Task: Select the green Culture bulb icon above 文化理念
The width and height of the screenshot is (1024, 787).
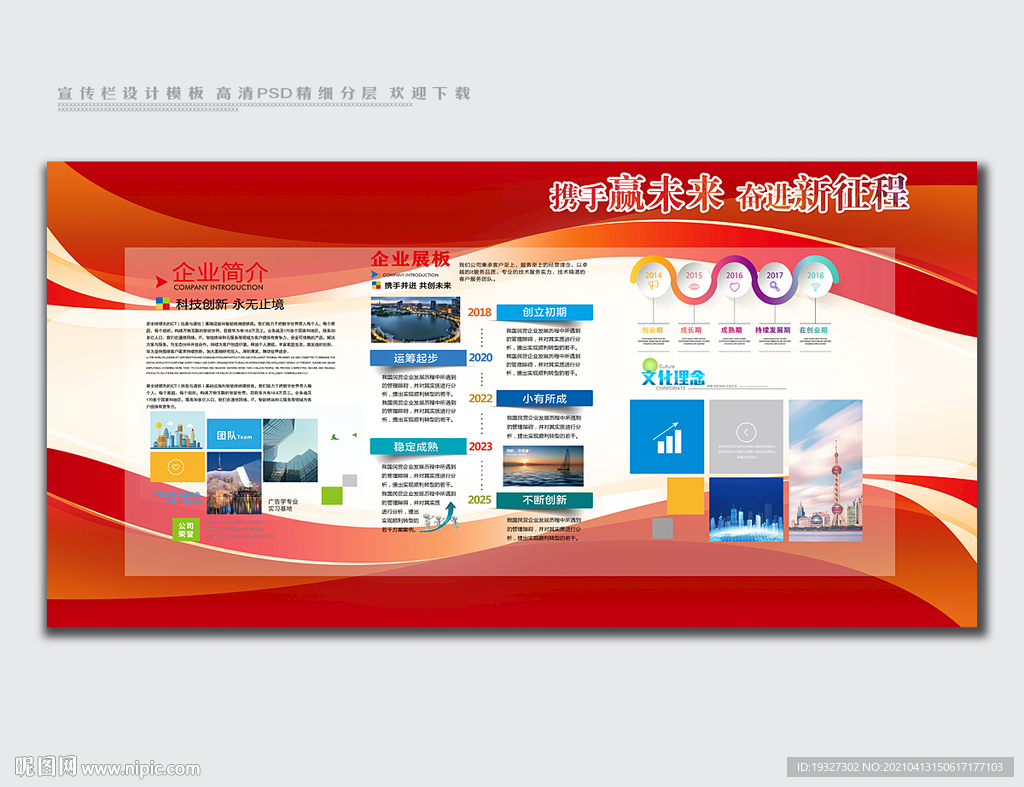Action: coord(649,364)
